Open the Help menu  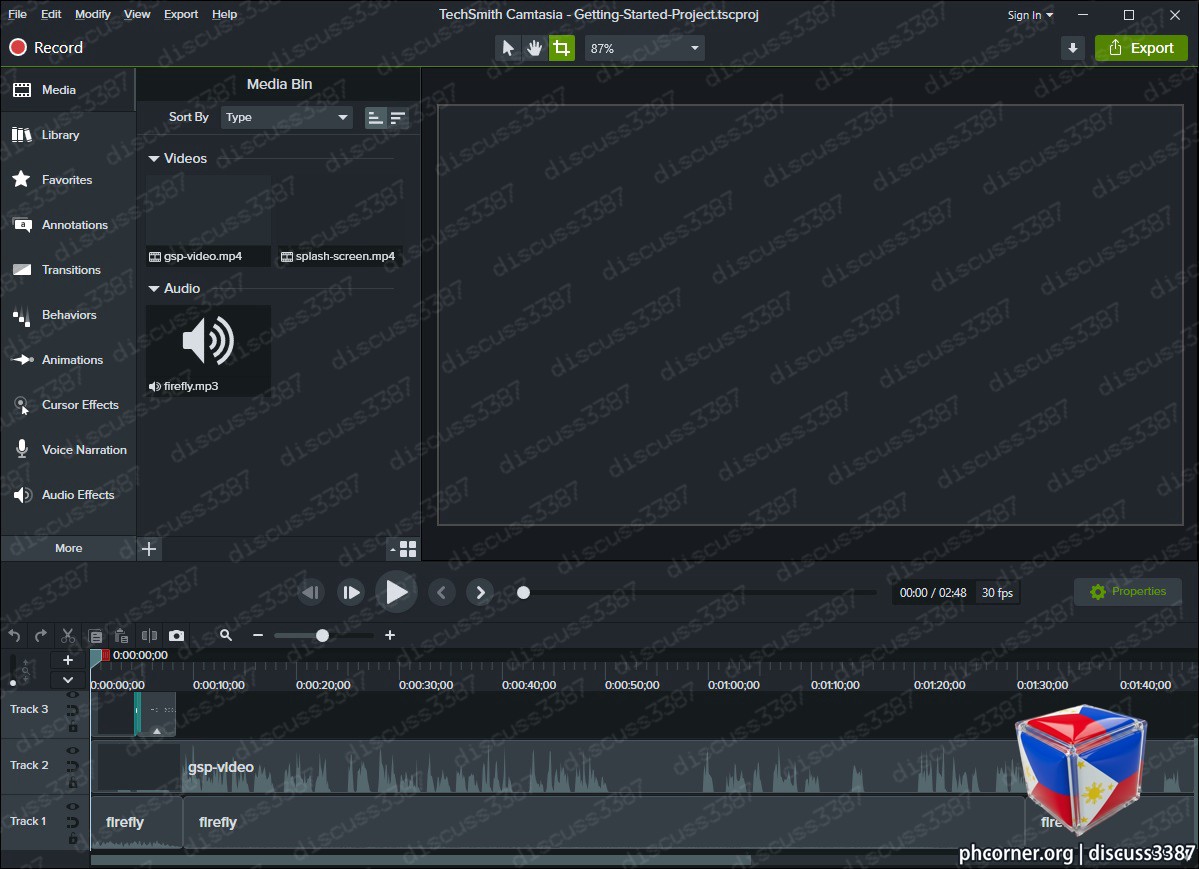click(x=224, y=14)
